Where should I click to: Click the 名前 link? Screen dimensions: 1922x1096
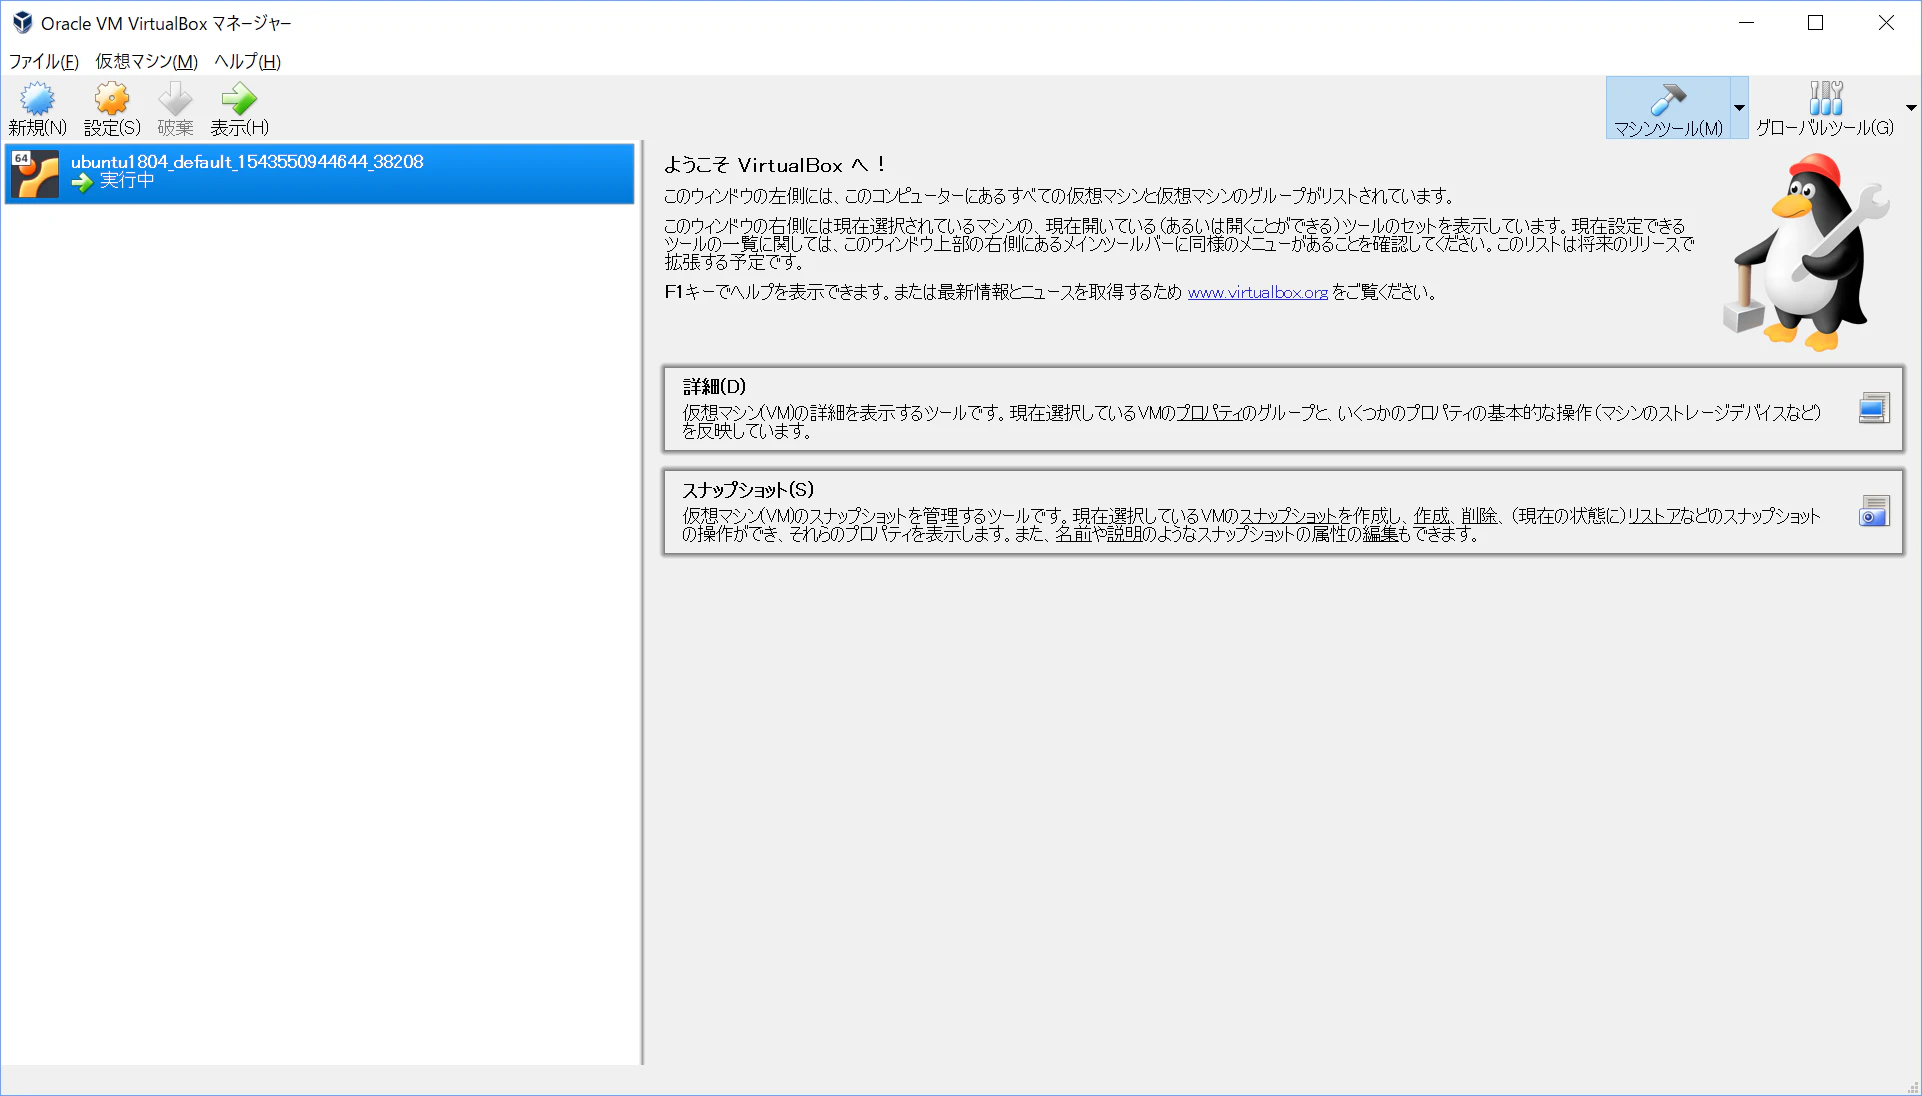point(1072,534)
